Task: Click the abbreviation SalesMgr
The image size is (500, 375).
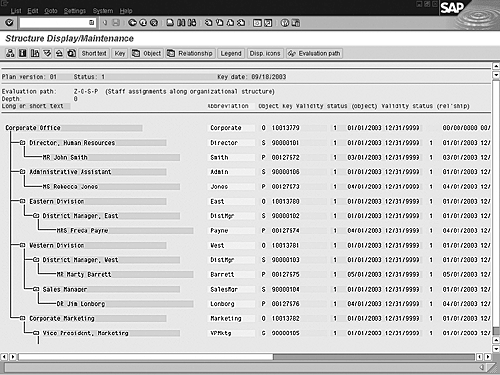Action: (224, 289)
